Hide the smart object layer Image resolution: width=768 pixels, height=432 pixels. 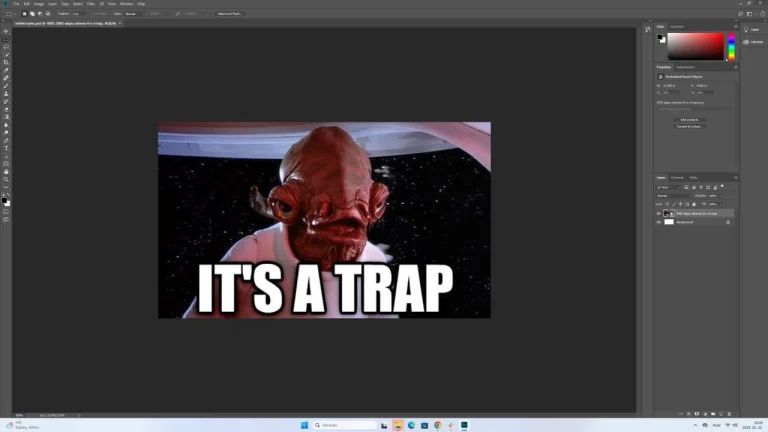coord(659,214)
